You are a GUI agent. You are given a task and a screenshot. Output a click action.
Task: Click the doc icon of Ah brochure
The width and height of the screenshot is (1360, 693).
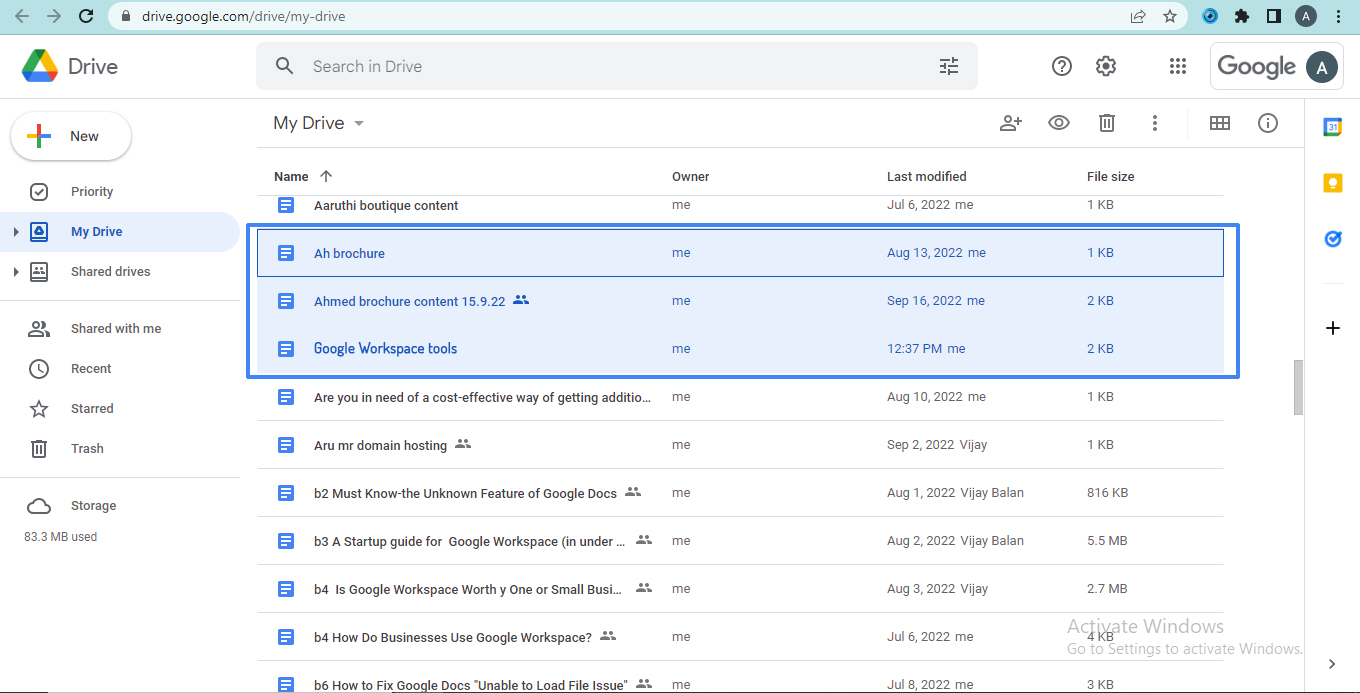click(286, 253)
